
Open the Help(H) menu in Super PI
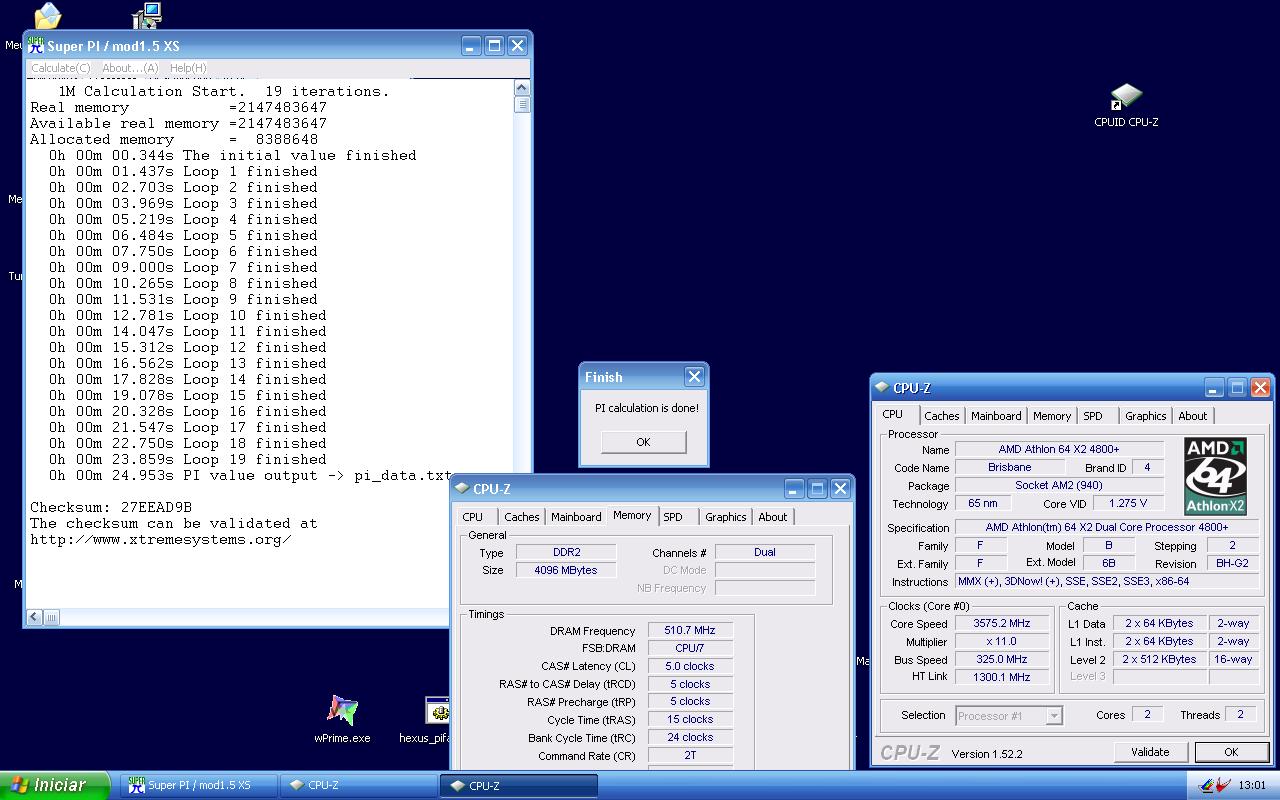tap(188, 68)
